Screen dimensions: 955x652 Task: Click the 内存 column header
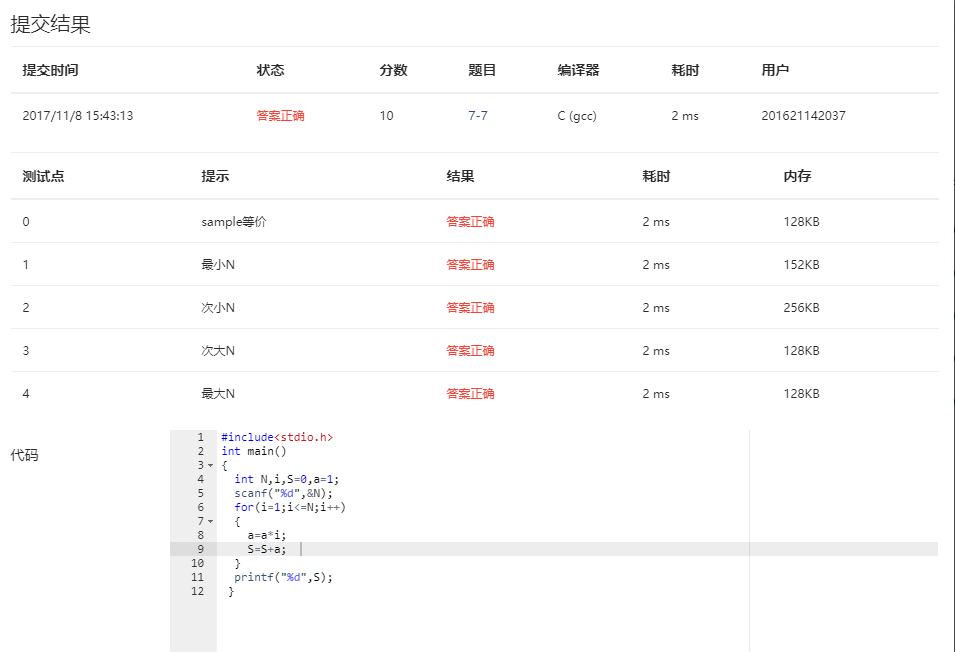click(x=797, y=177)
